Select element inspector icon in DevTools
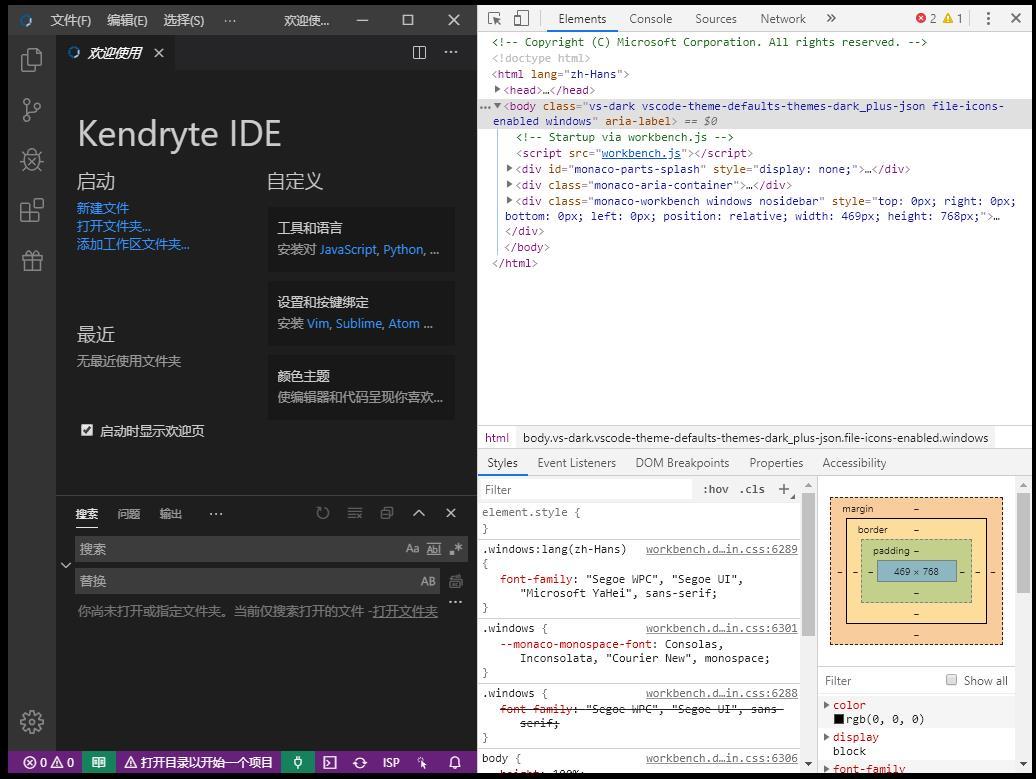Viewport: 1036px width, 779px height. coord(494,19)
